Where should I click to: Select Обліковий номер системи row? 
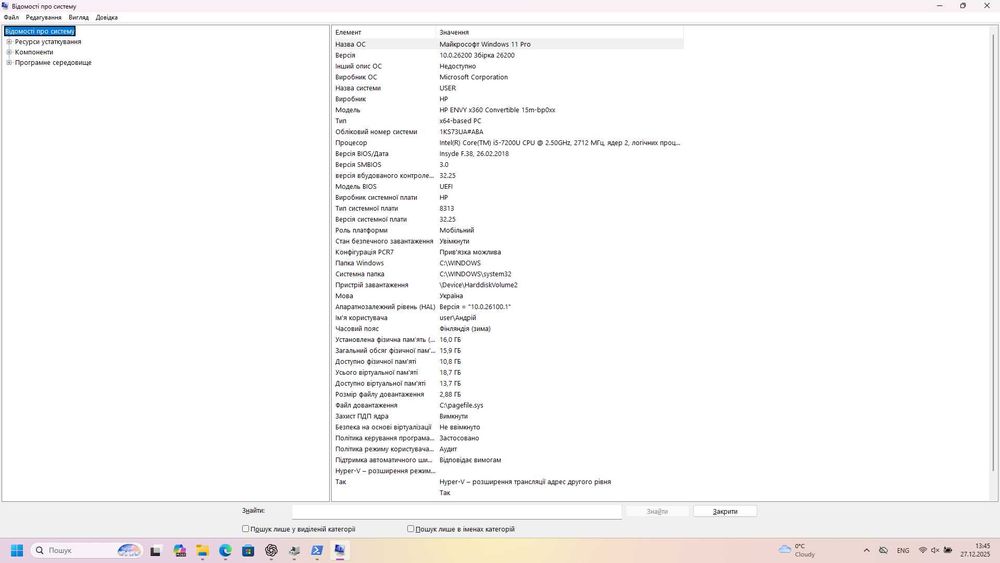[508, 132]
